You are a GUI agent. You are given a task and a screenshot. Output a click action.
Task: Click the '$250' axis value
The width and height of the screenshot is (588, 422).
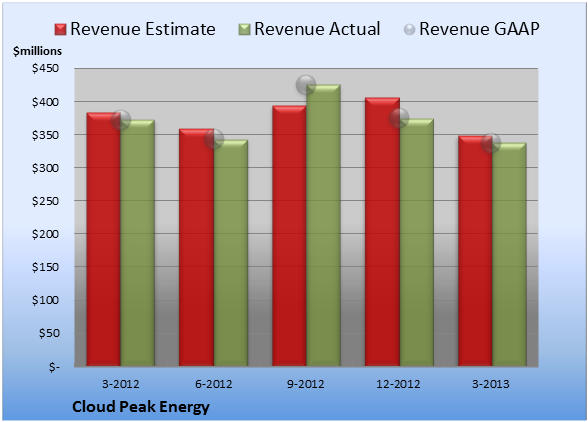coord(45,201)
